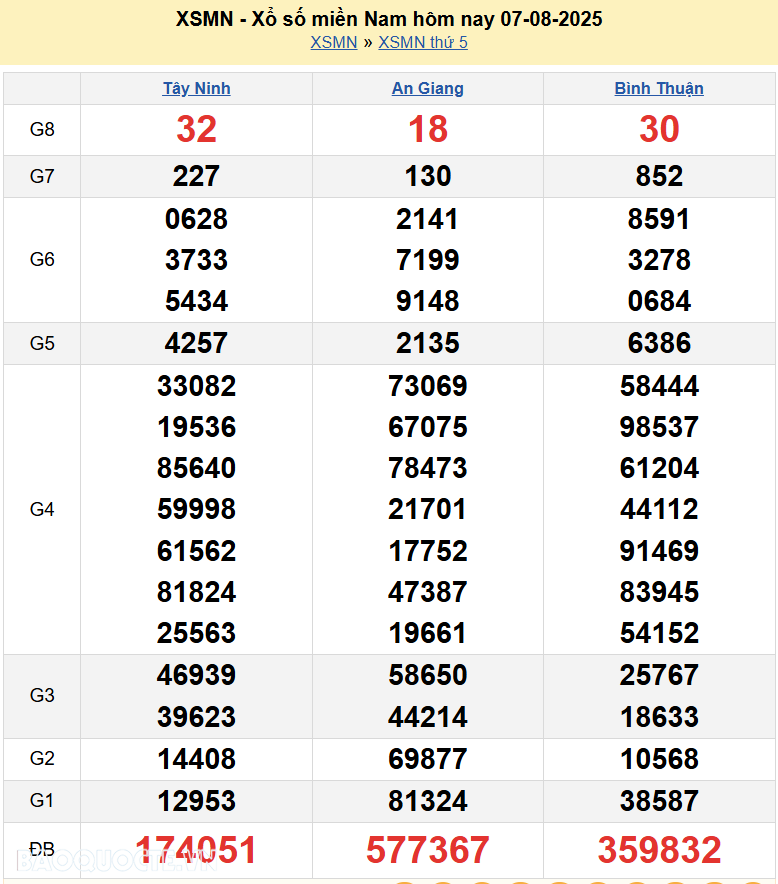The image size is (778, 884).
Task: Click the ĐB row label
Action: 42,849
